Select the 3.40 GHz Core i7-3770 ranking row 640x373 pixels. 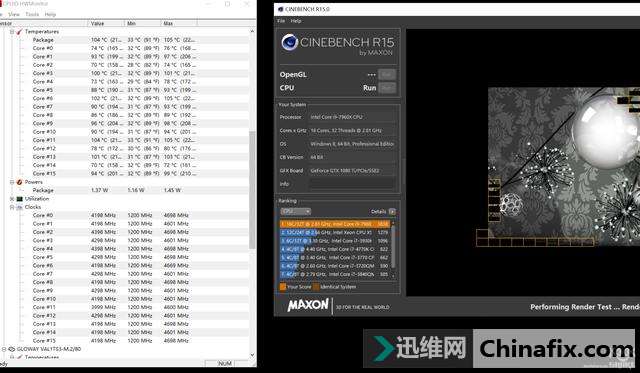335,258
